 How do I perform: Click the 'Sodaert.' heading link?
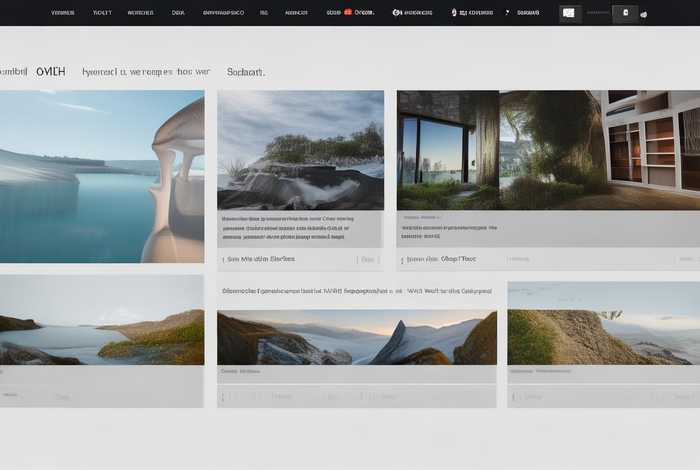click(x=246, y=72)
